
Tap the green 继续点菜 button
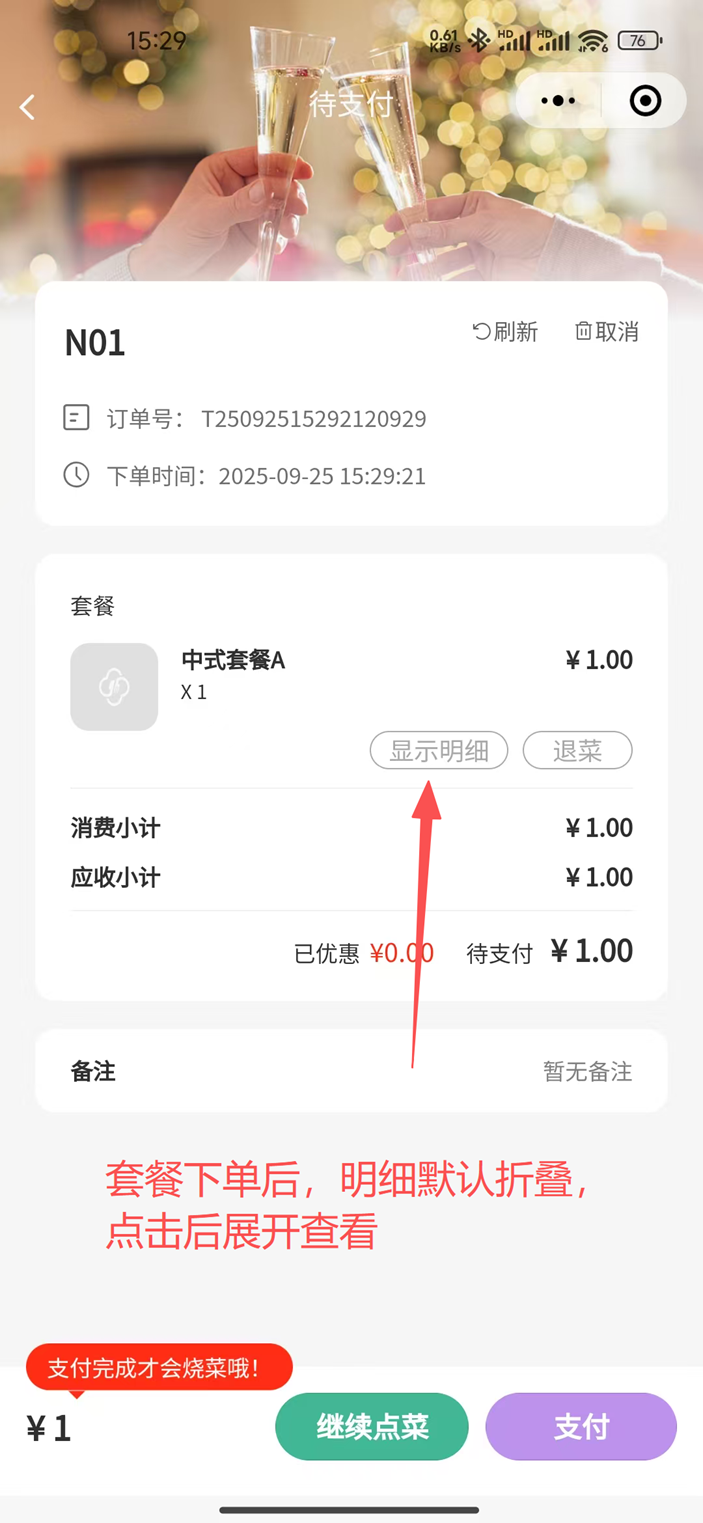[x=372, y=1426]
